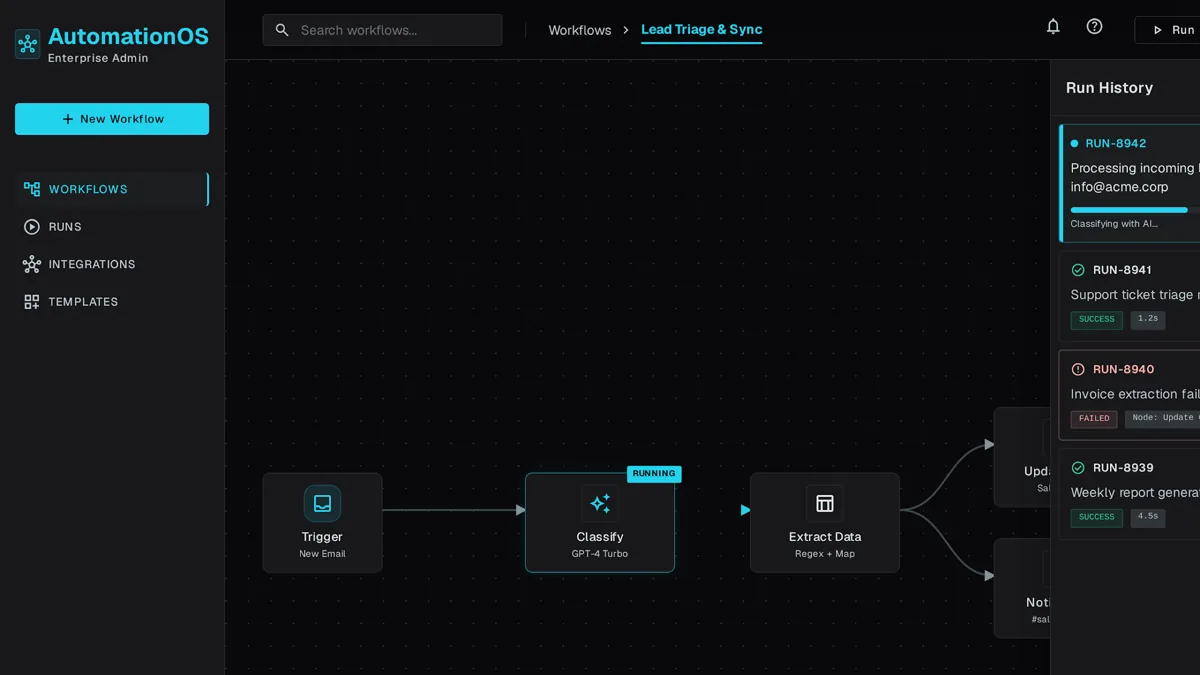Open run RUN-8942 in Run History
1200x675 pixels.
coord(1130,183)
